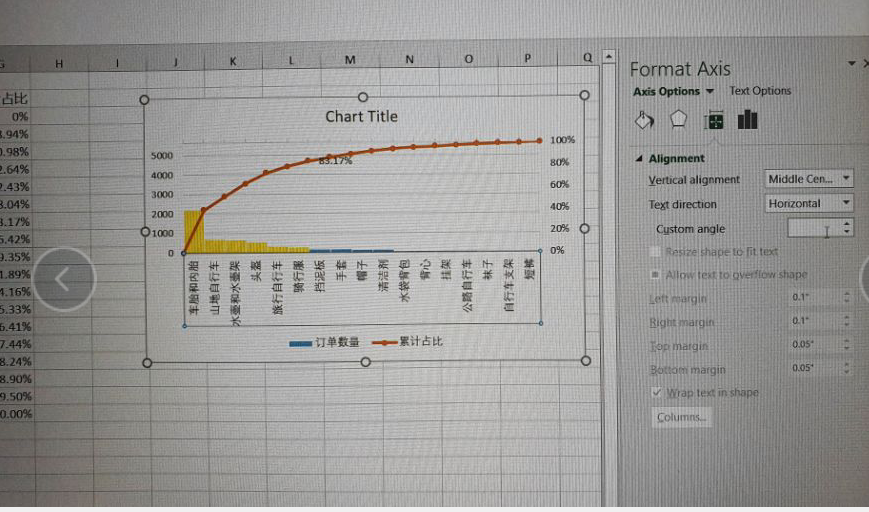
Task: Click the 水袋背包 category label
Action: (x=405, y=280)
